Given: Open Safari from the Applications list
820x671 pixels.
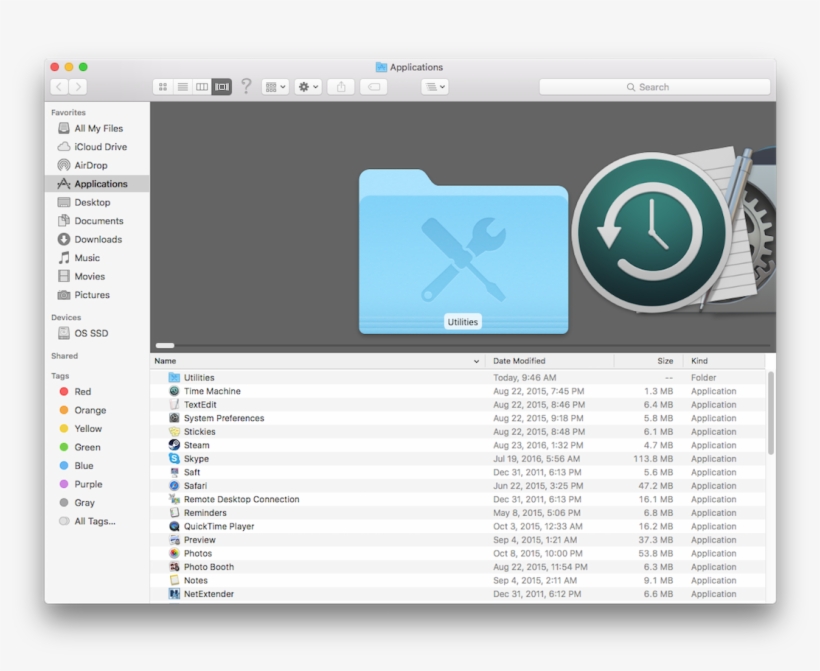Looking at the screenshot, I should 197,485.
